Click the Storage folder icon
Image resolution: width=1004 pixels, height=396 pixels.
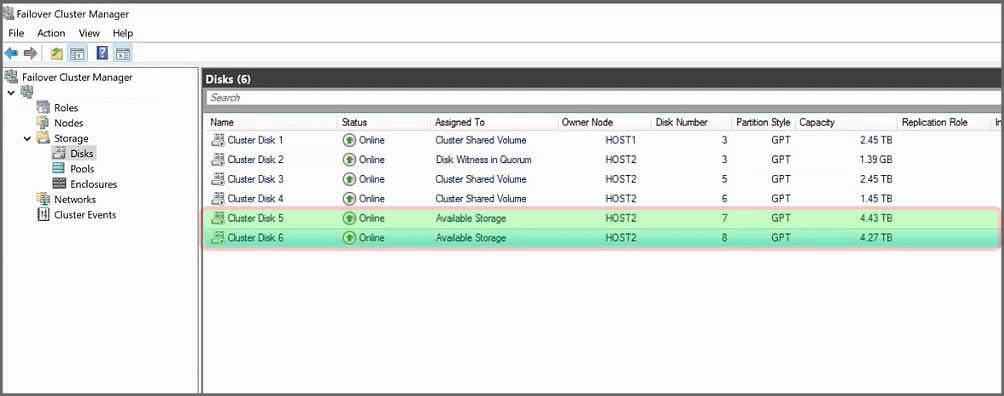pyautogui.click(x=44, y=138)
